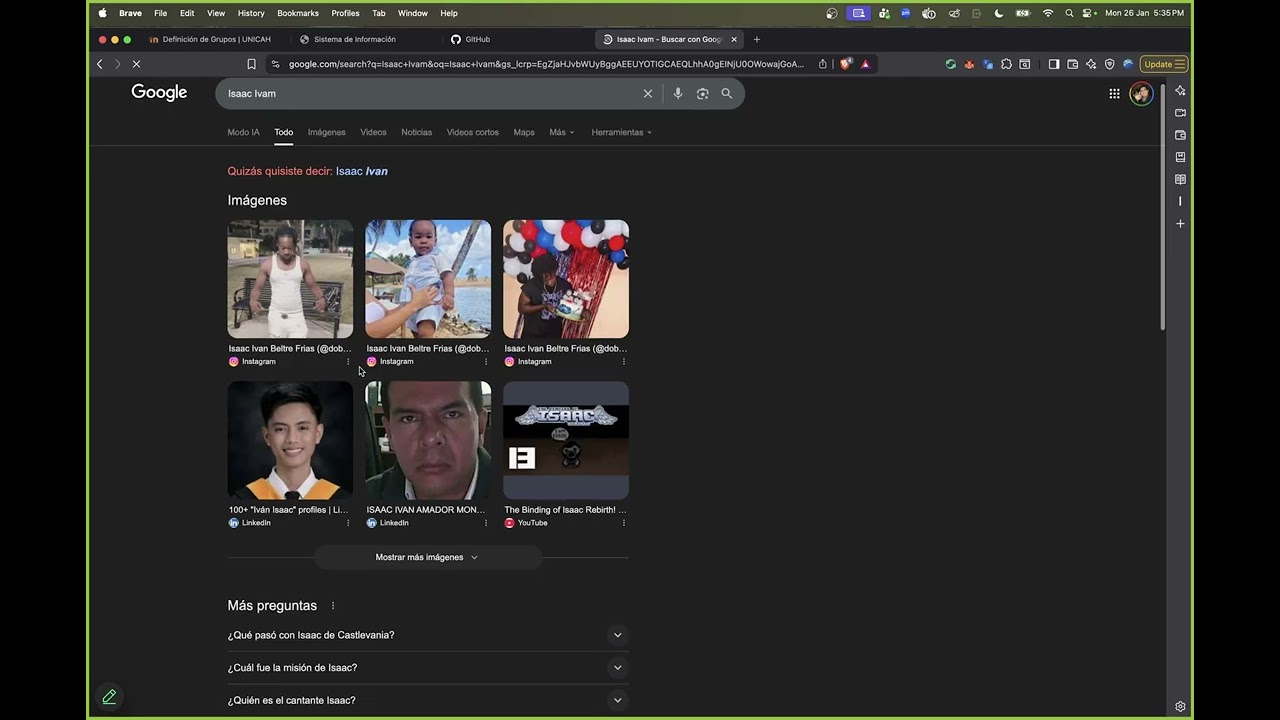Open the balloon party image thumbnail
Viewport: 1280px width, 720px height.
(x=566, y=279)
